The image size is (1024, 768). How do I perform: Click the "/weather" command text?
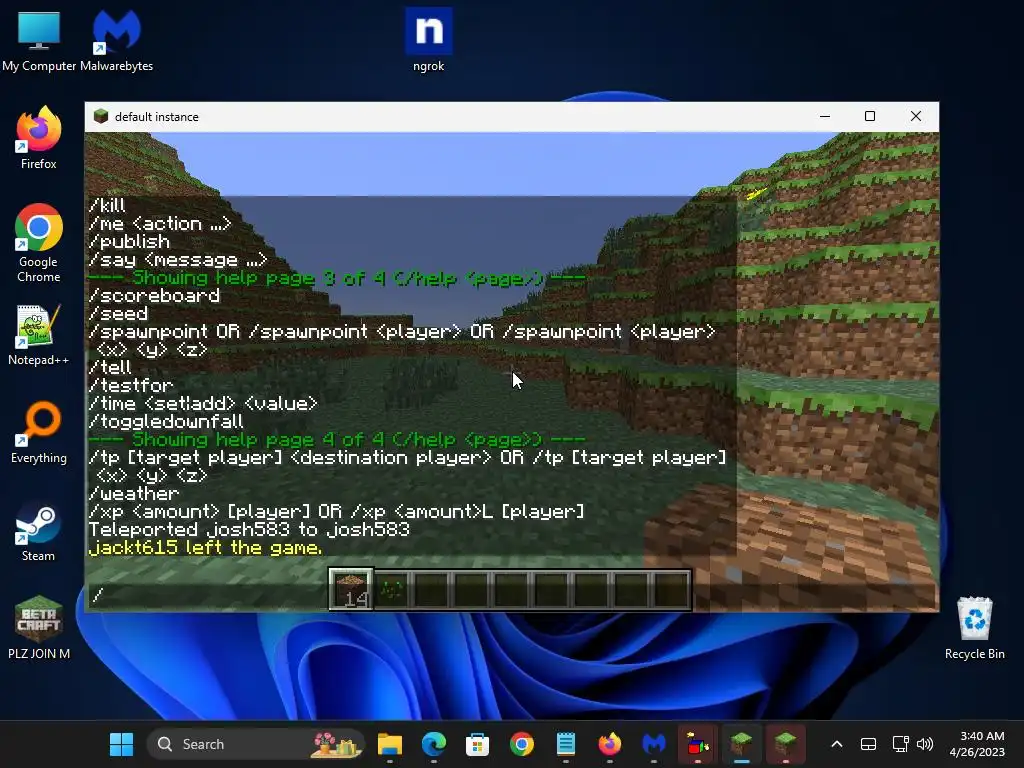[134, 494]
